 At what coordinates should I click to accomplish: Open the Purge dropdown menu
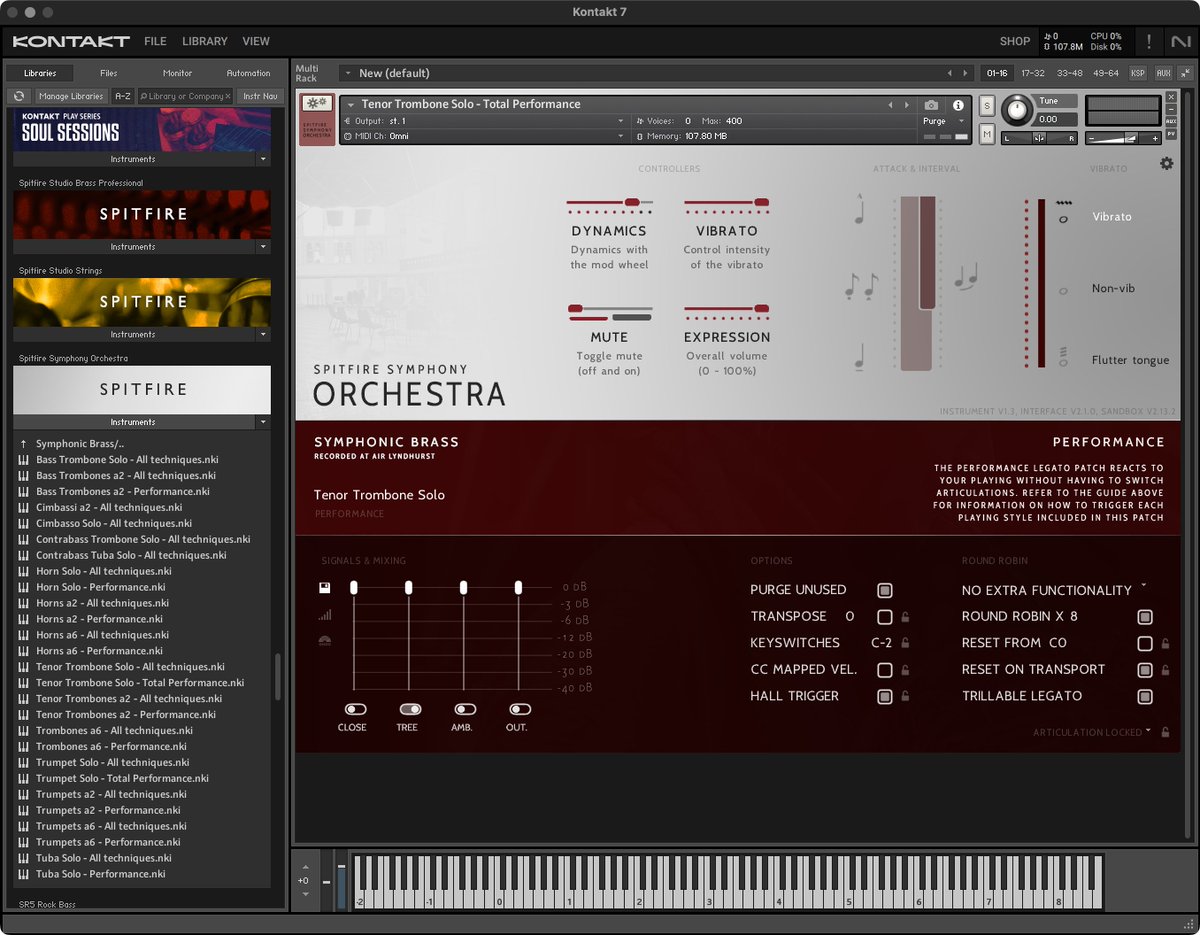[945, 121]
